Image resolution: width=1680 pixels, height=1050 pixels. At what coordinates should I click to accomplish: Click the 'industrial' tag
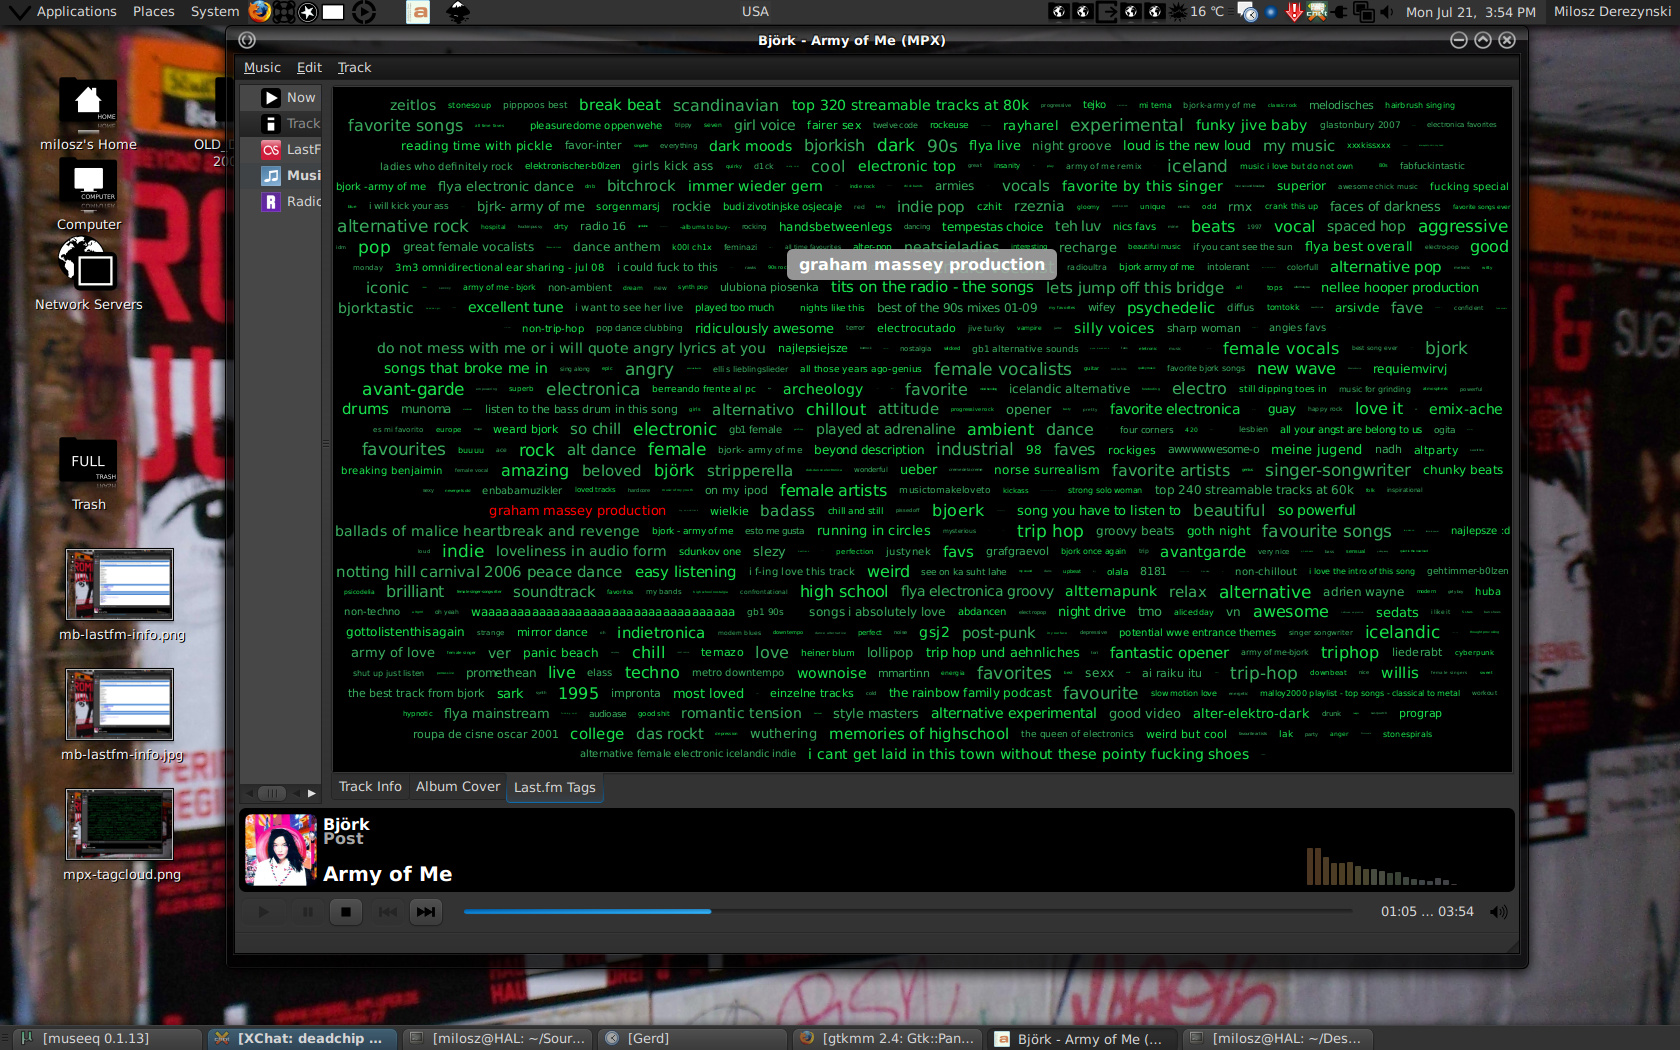(x=974, y=450)
